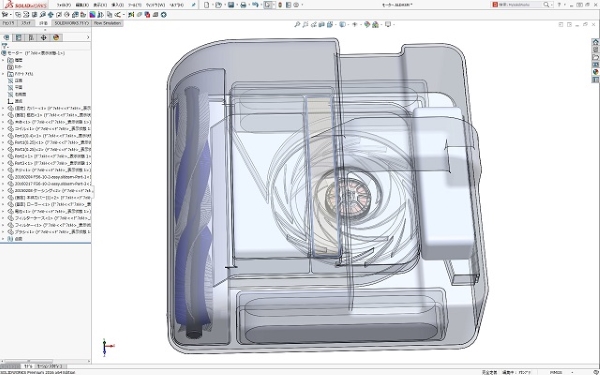Screen dimensions: 600x375
Task: Open the first menu bar item (File)
Action: pyautogui.click(x=64, y=5)
